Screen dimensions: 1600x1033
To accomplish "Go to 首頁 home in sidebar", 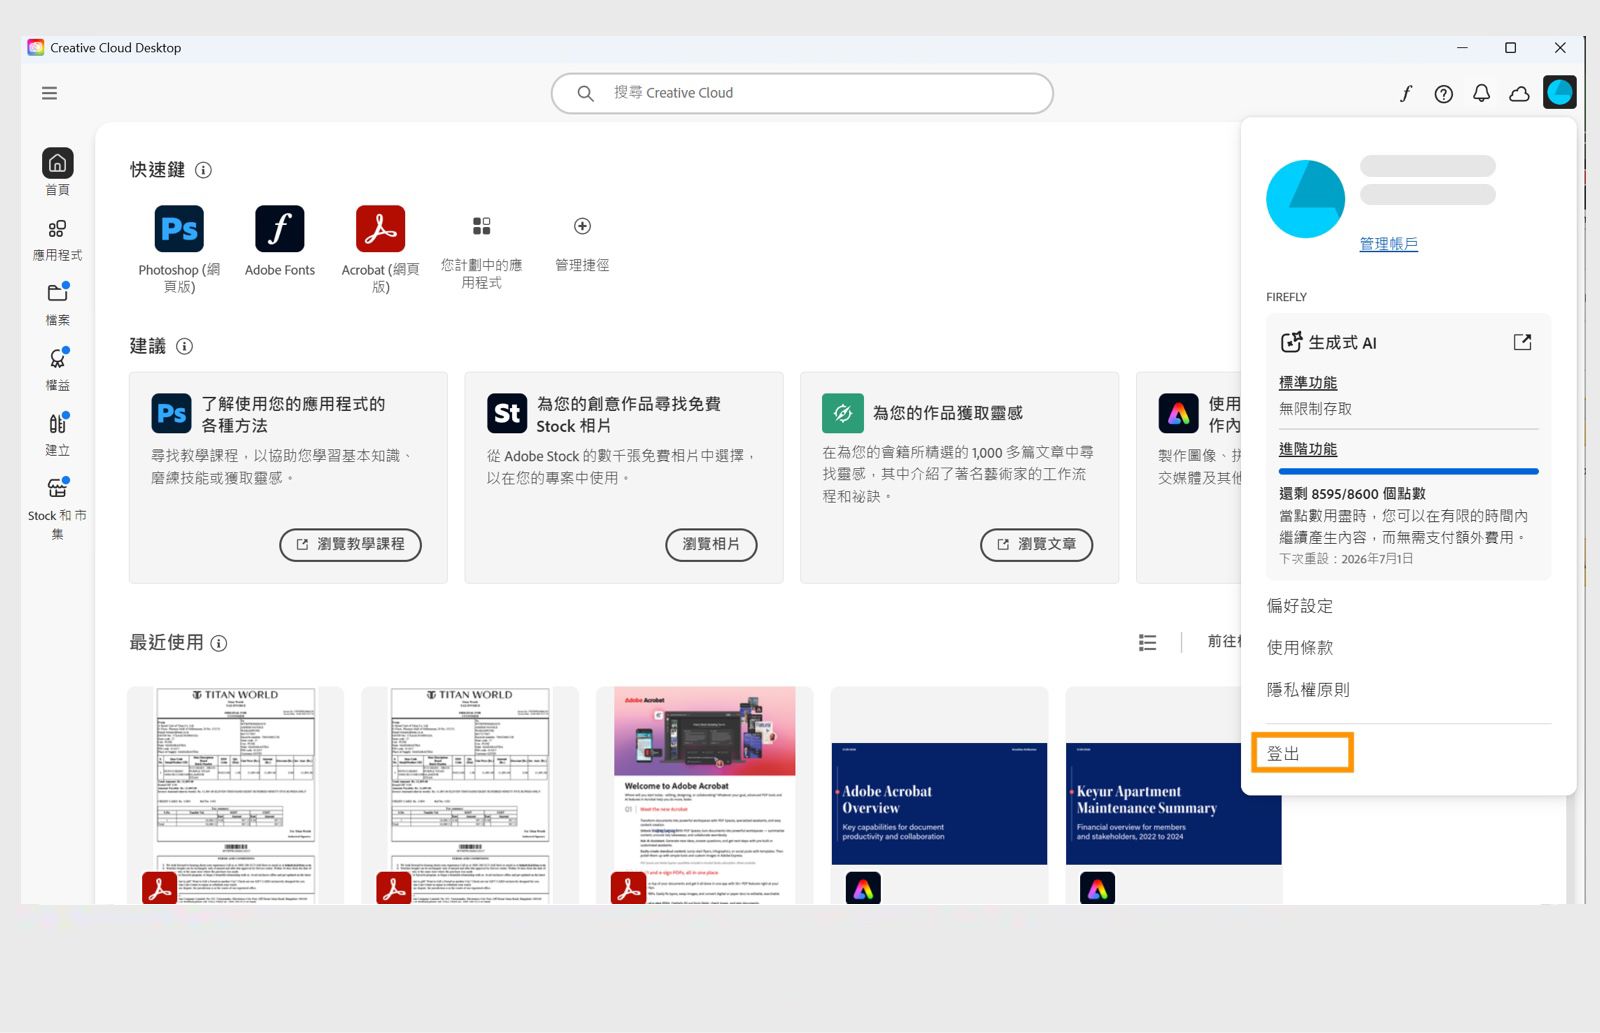I will (x=57, y=172).
